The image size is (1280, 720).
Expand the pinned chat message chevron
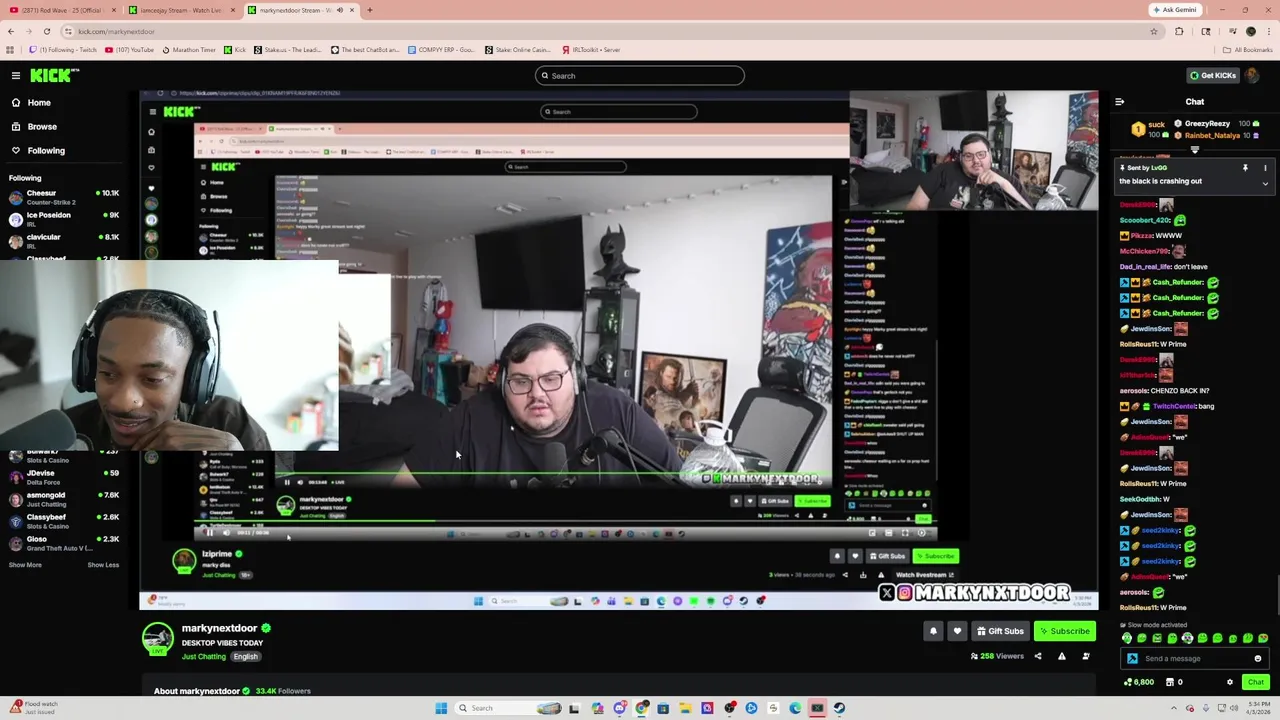pos(1265,183)
